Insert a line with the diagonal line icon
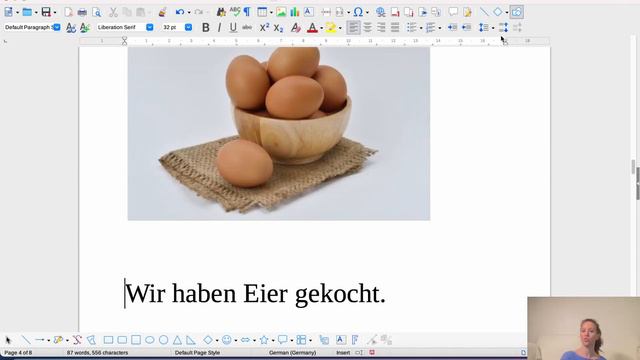 pos(484,12)
